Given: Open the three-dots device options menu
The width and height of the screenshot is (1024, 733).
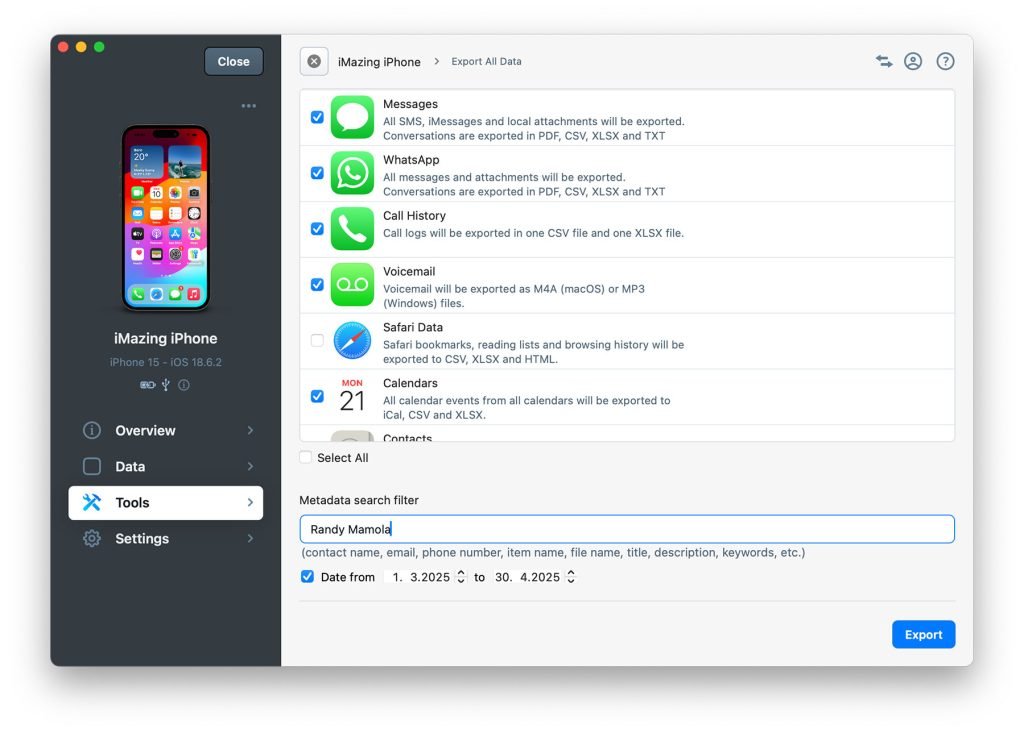Looking at the screenshot, I should coord(248,106).
